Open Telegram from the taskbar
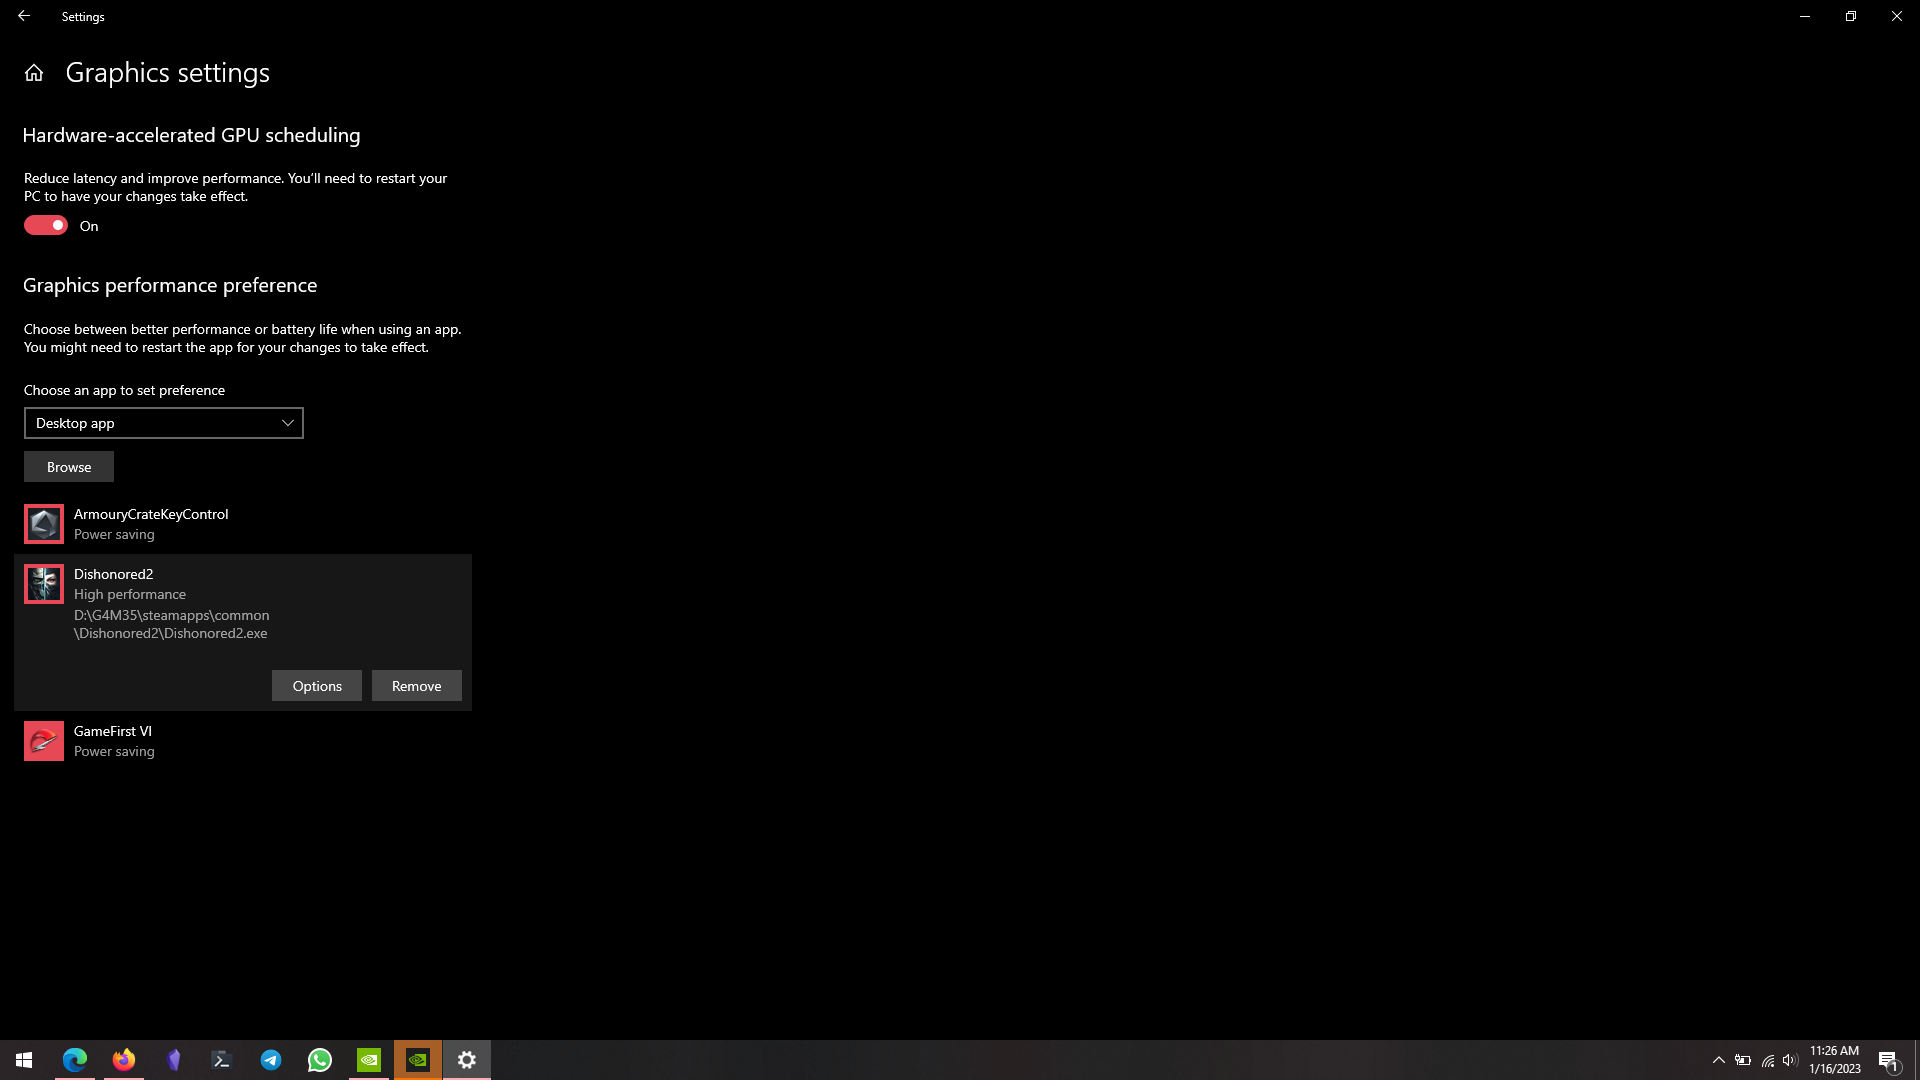 coord(271,1060)
